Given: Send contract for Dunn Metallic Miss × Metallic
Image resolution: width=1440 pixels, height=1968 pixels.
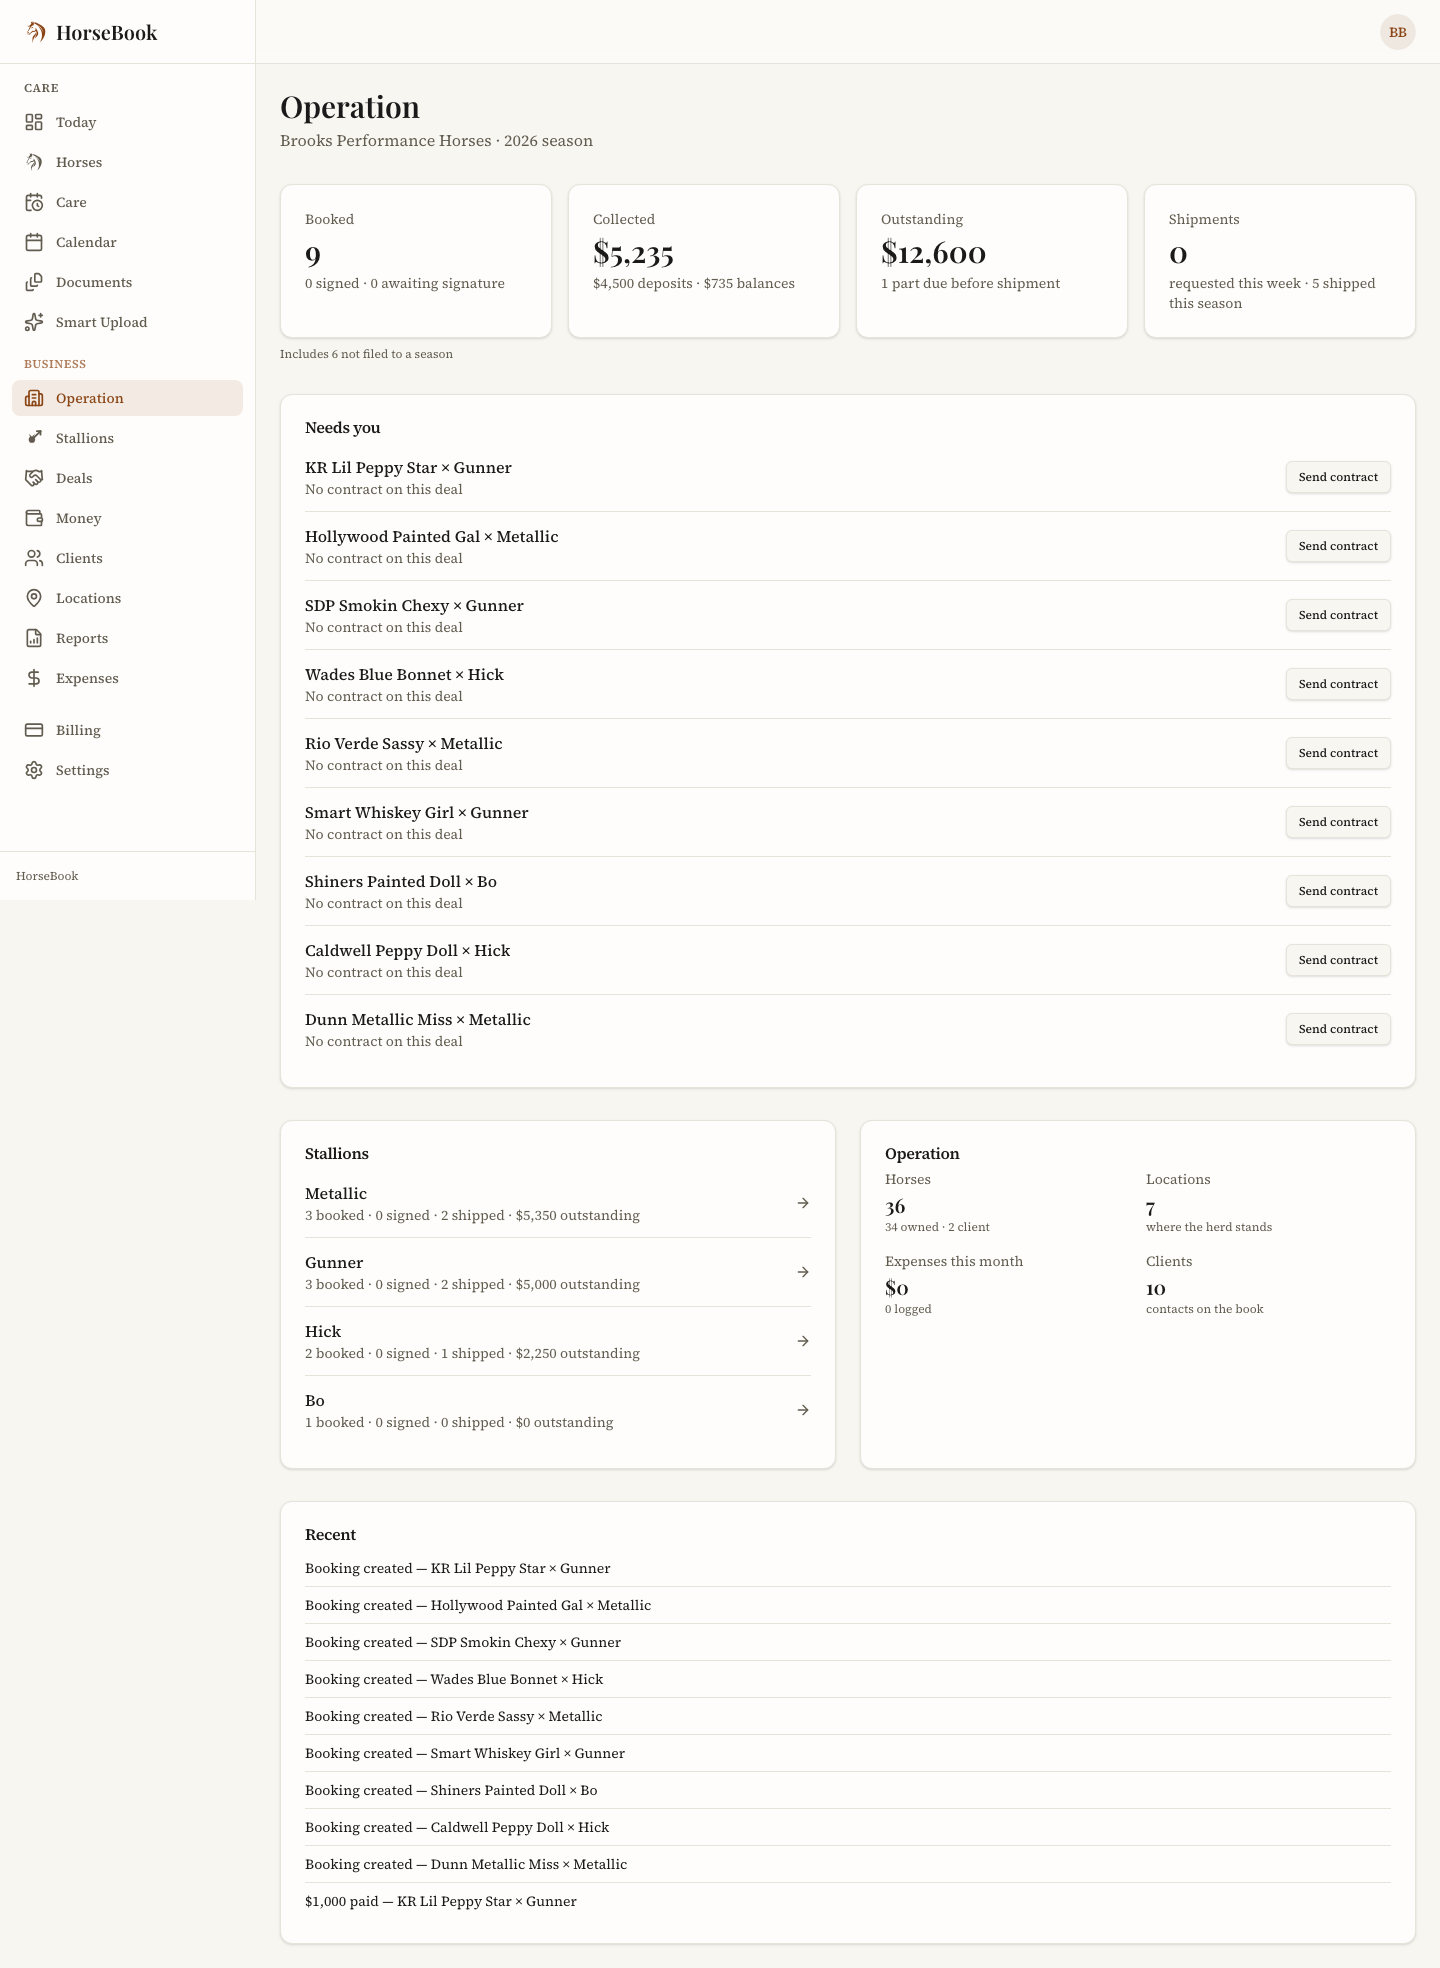Looking at the screenshot, I should pyautogui.click(x=1338, y=1029).
